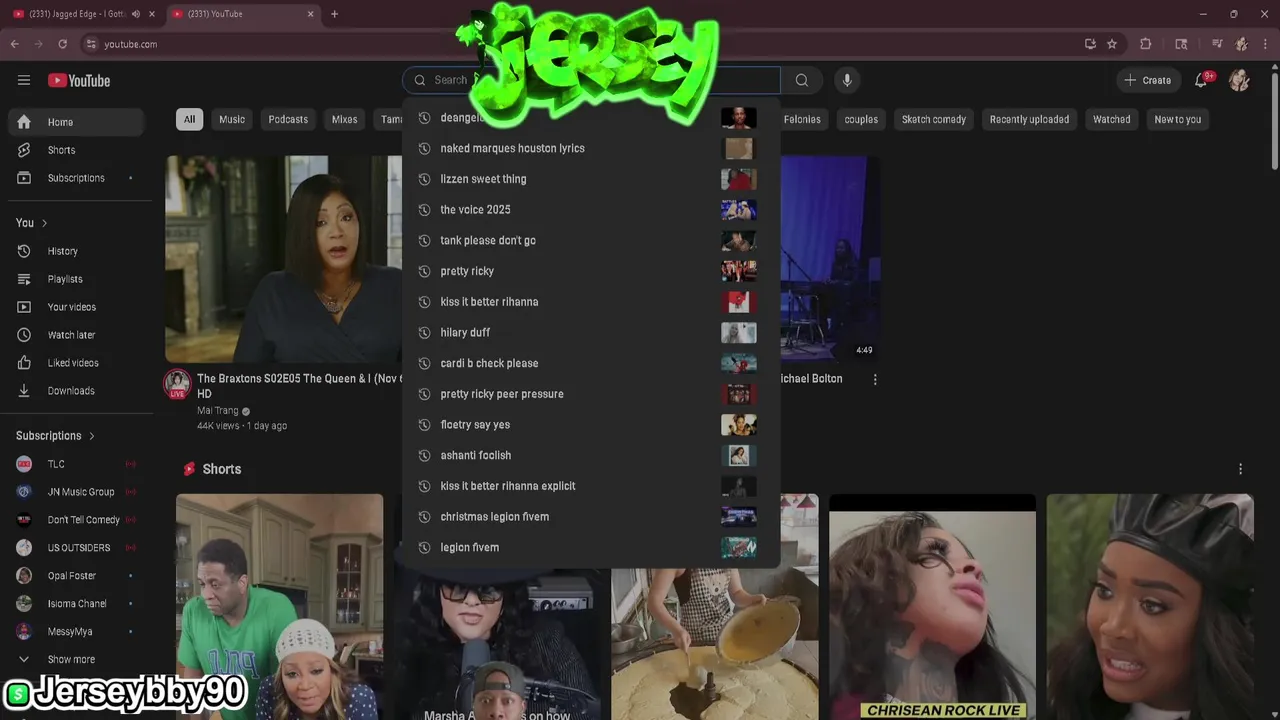The width and height of the screenshot is (1280, 720).
Task: Open Isioma Chanel channel
Action: point(77,604)
